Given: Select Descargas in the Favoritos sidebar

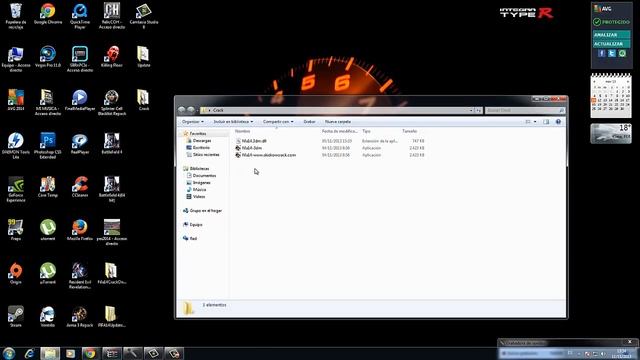Looking at the screenshot, I should pos(202,140).
